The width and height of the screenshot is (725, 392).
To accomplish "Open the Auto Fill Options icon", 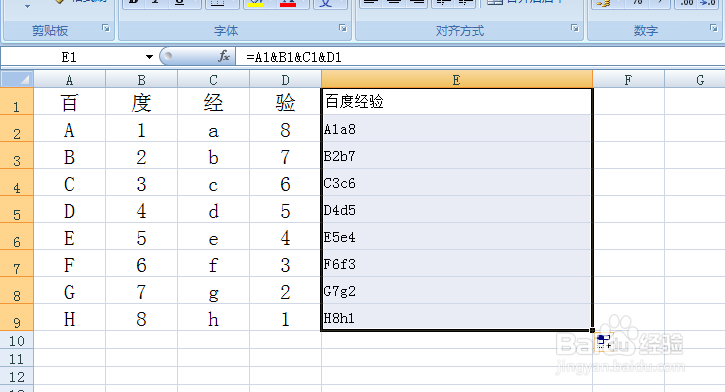I will coord(604,342).
